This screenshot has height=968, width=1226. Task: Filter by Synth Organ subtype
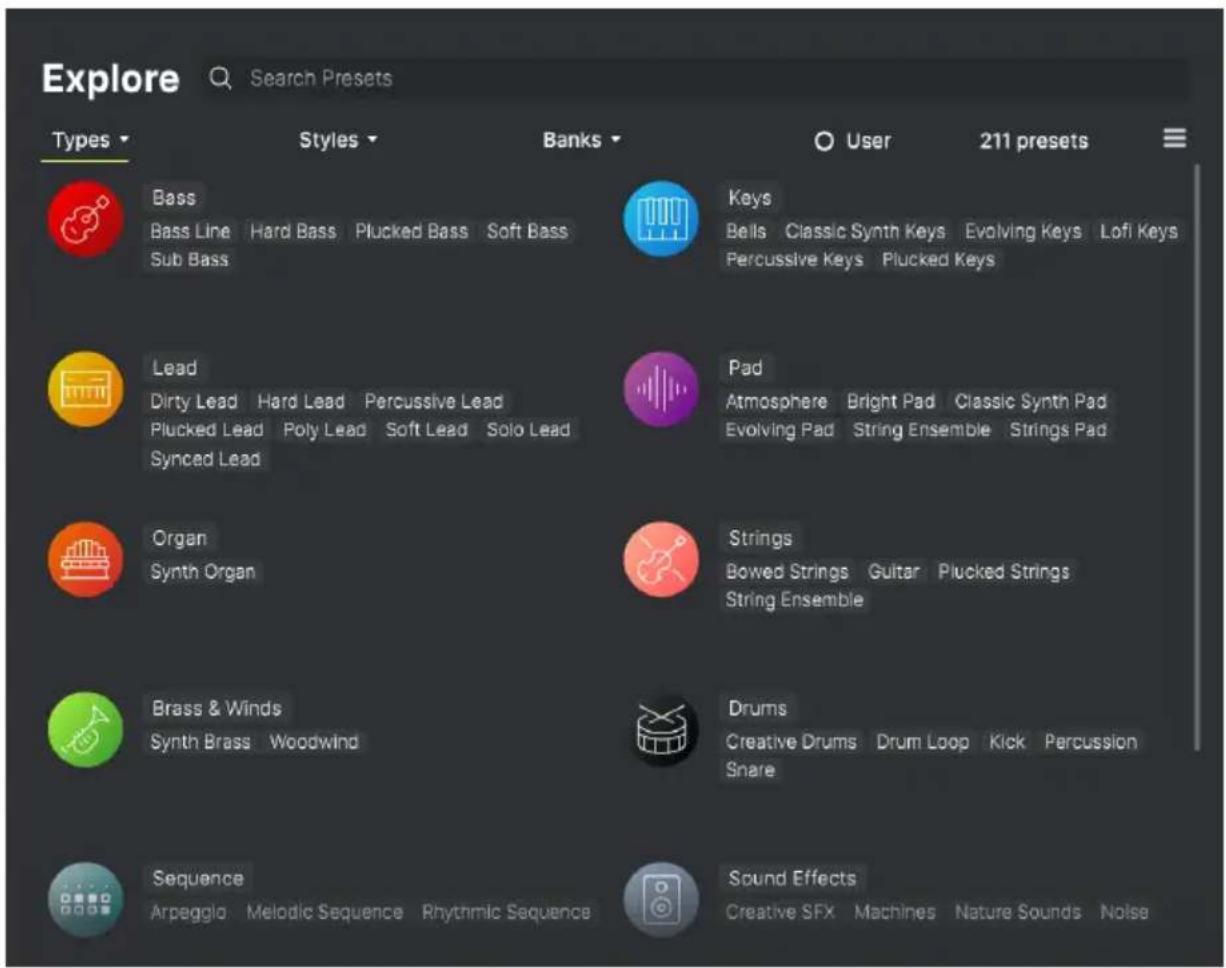tap(203, 572)
